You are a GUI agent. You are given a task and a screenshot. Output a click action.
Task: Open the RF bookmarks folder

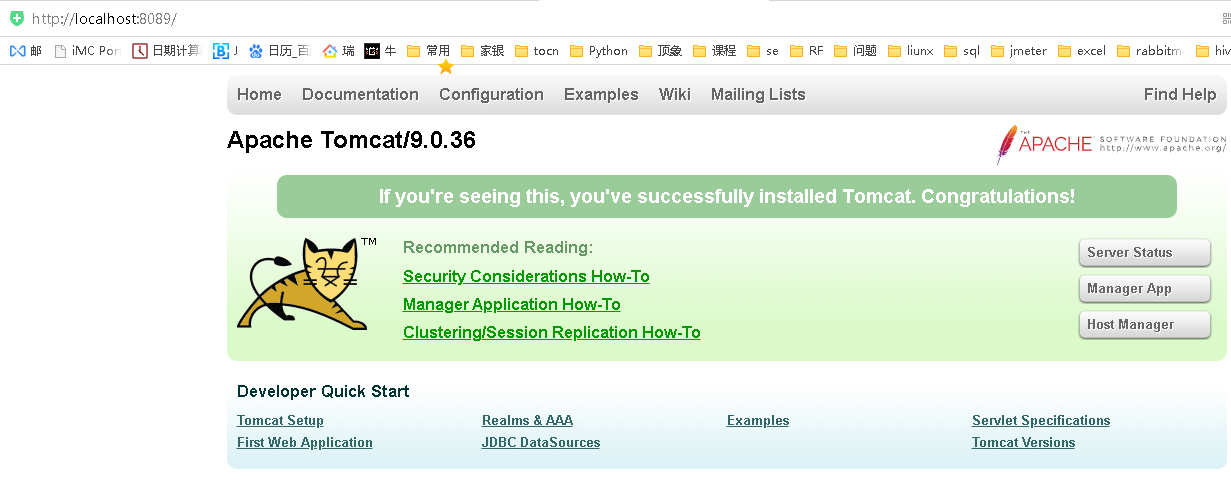tap(806, 51)
